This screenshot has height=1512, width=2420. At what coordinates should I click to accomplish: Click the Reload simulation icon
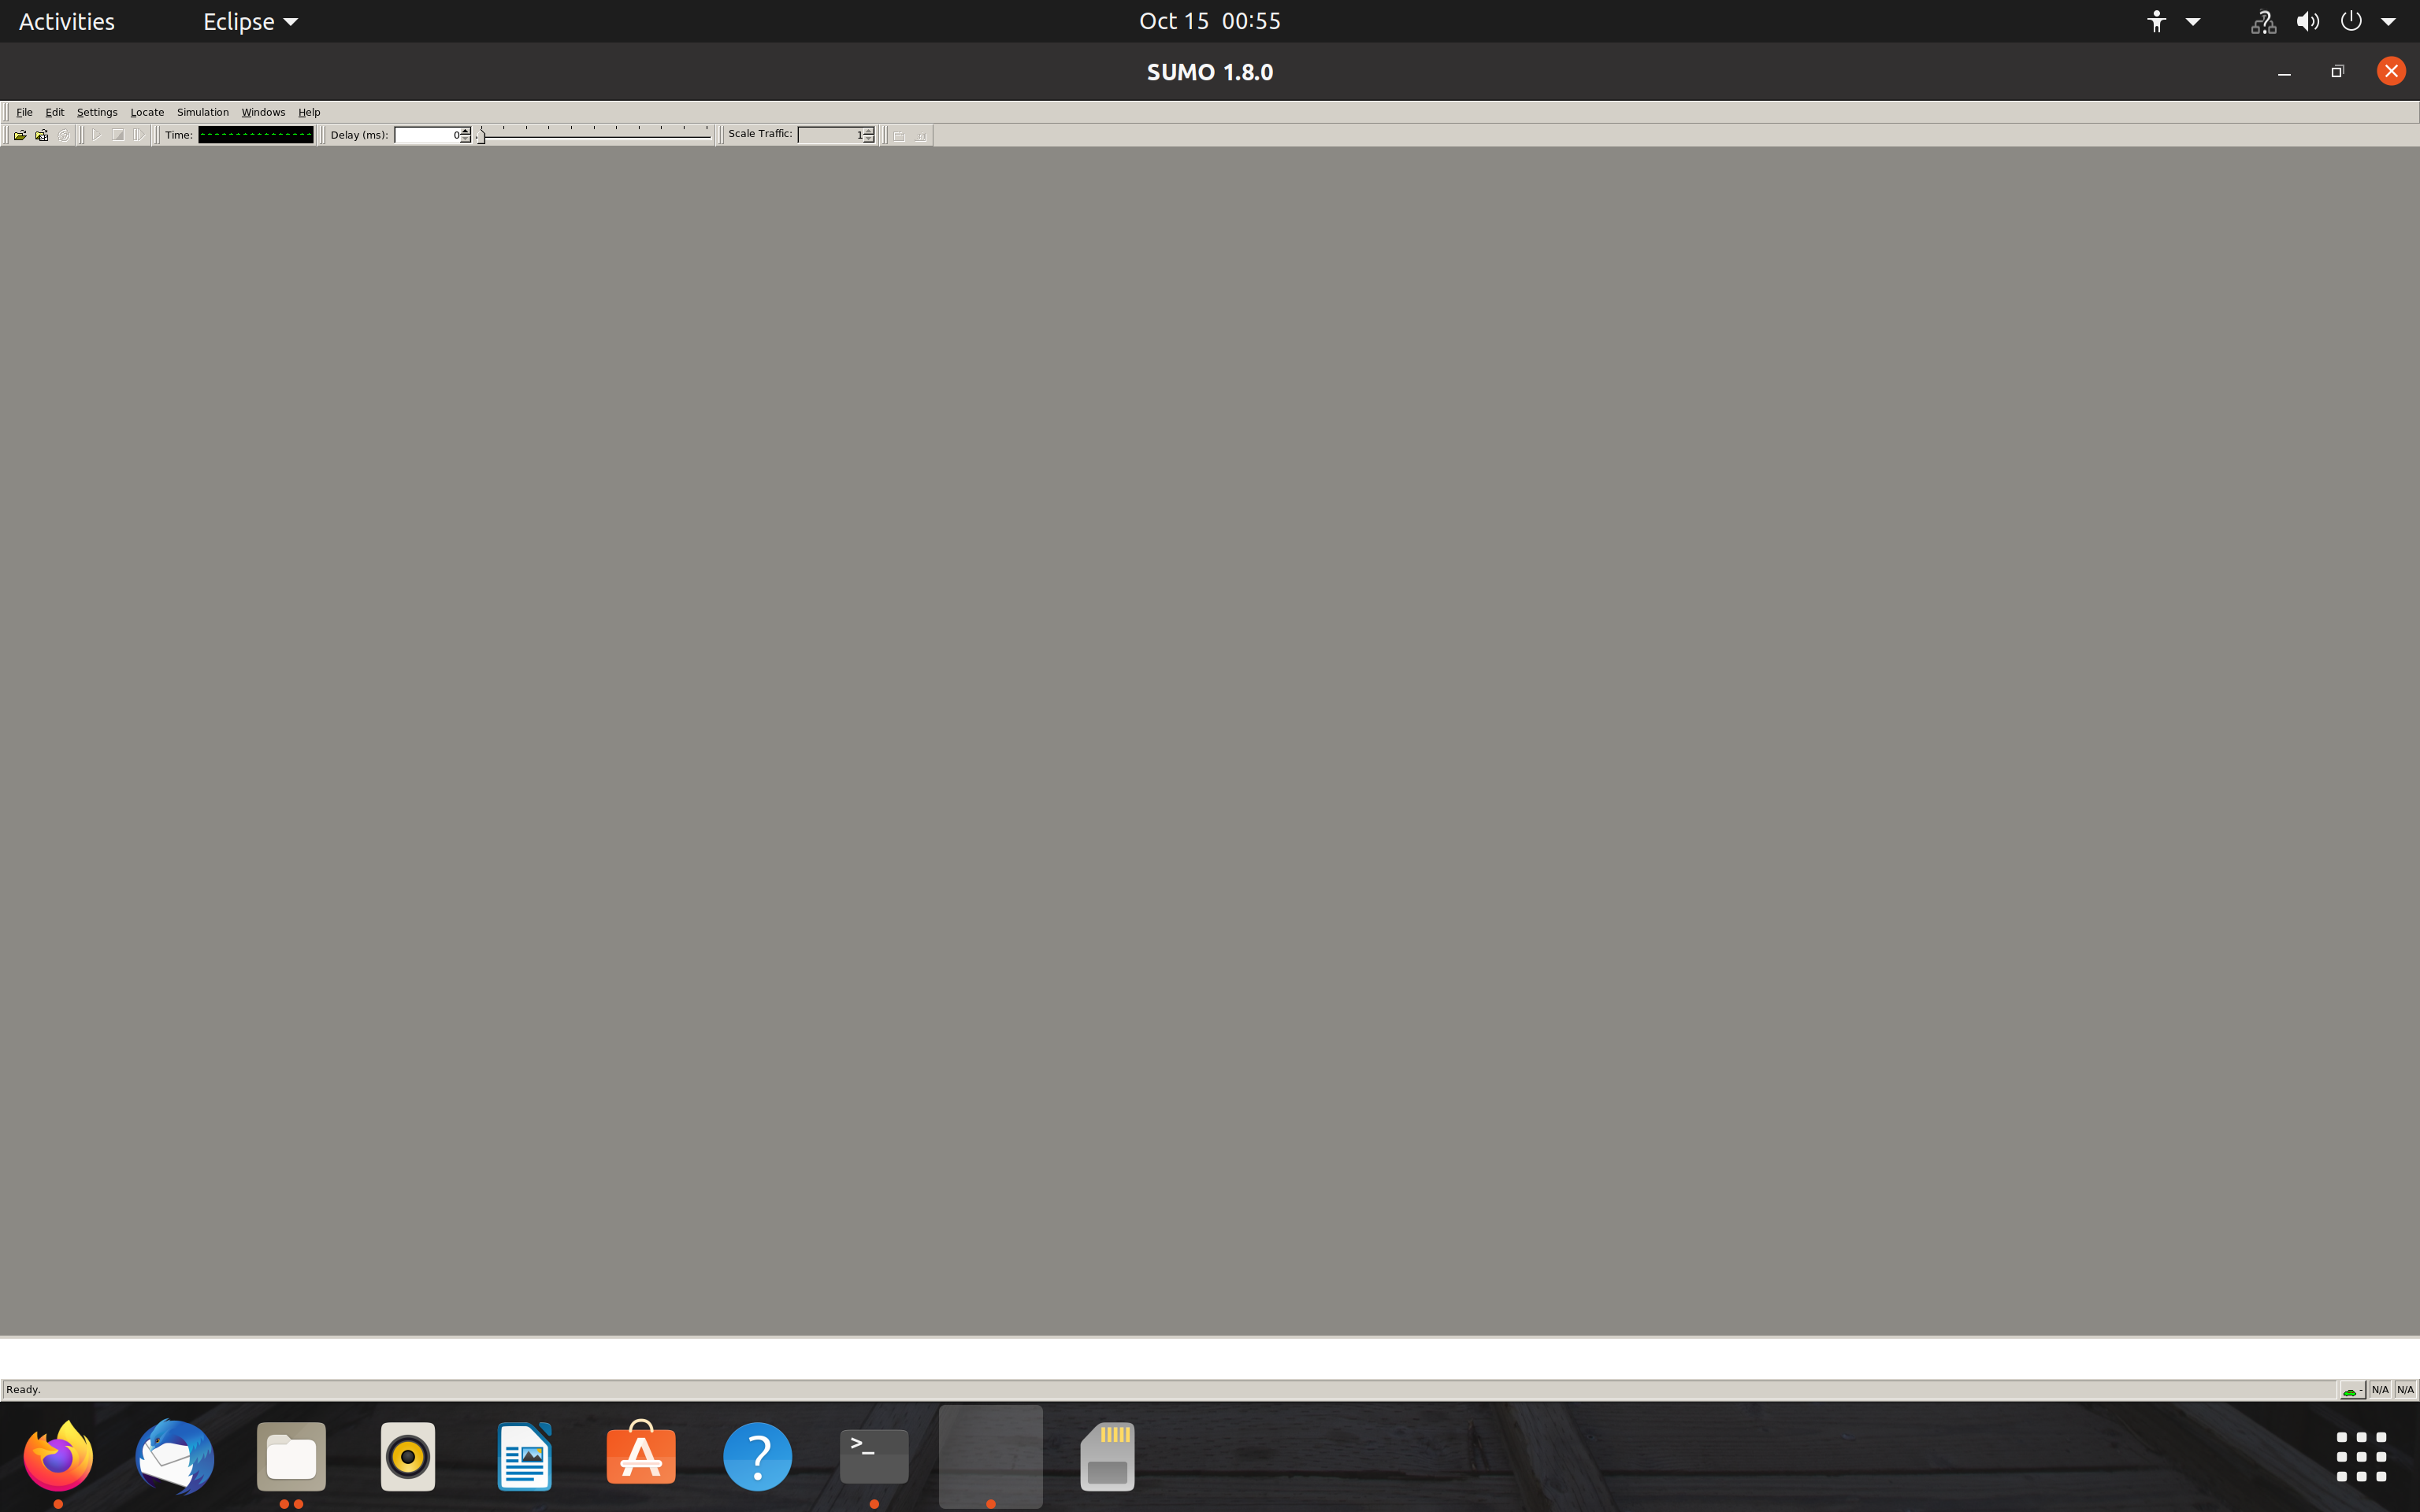click(64, 135)
